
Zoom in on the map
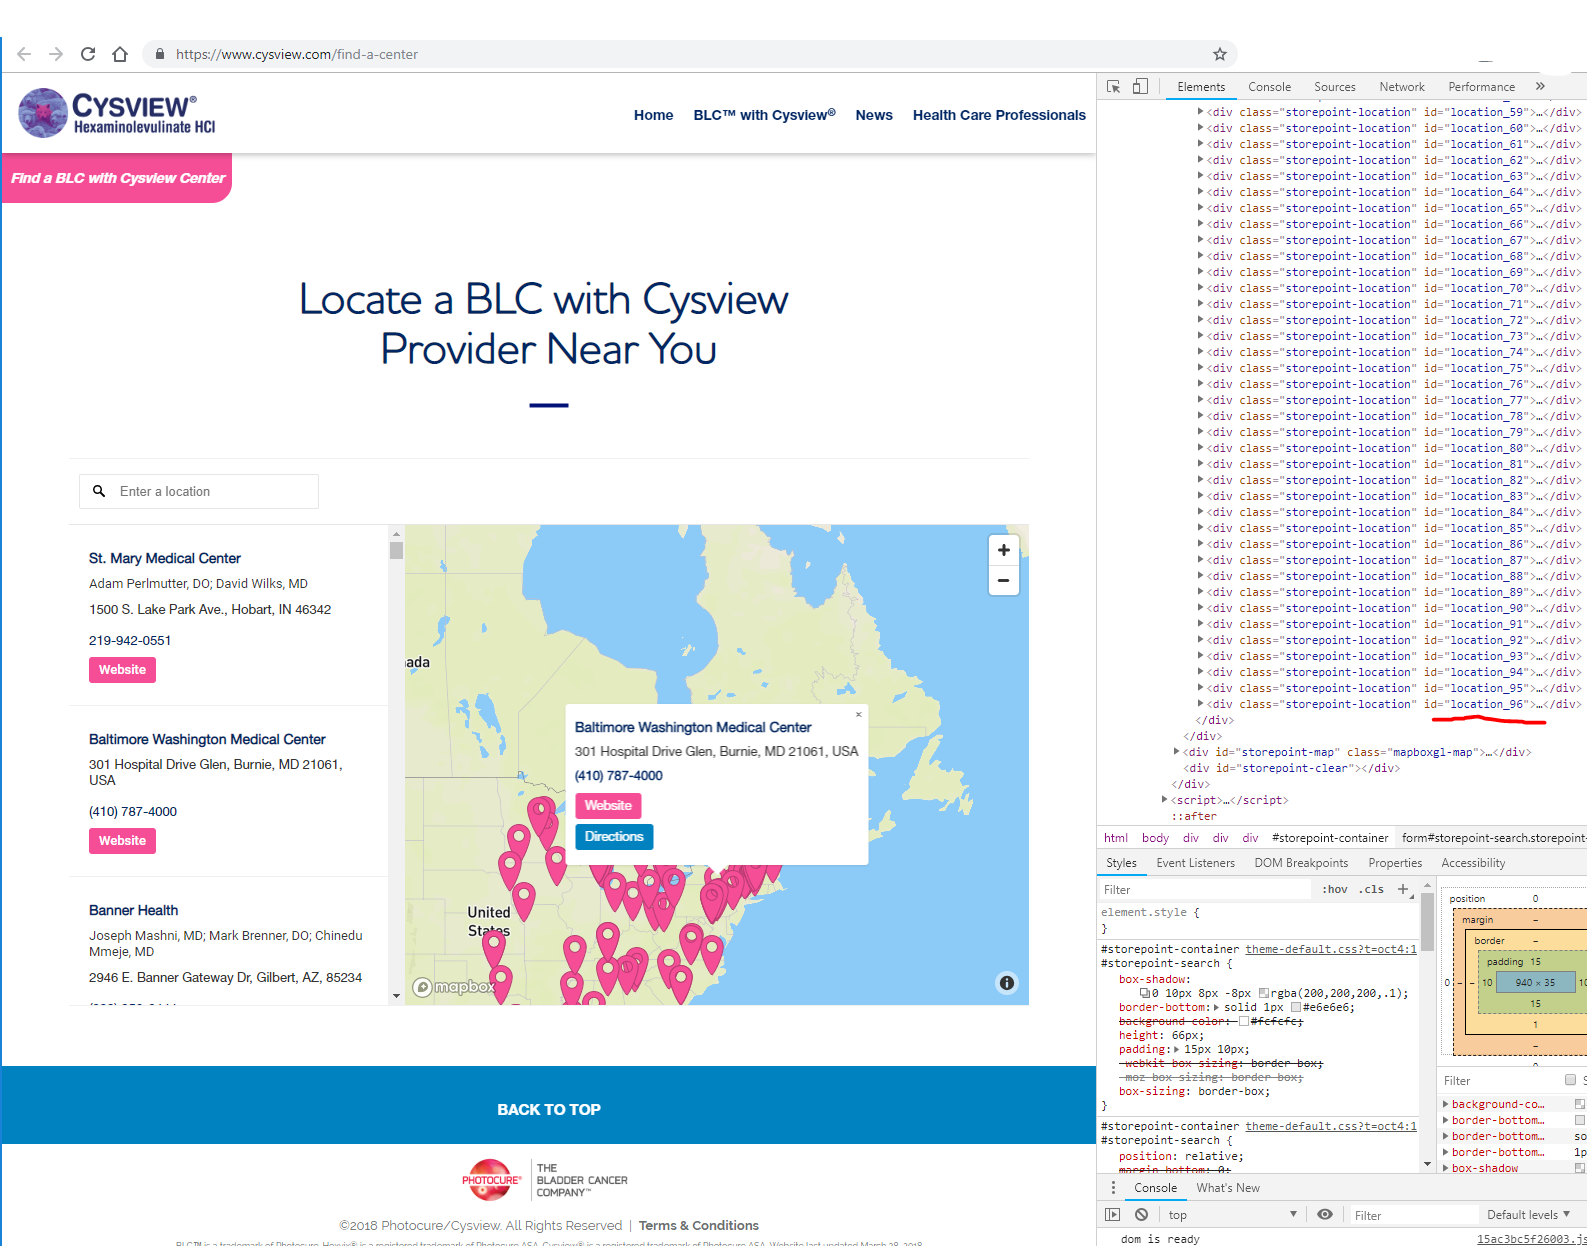(1003, 550)
